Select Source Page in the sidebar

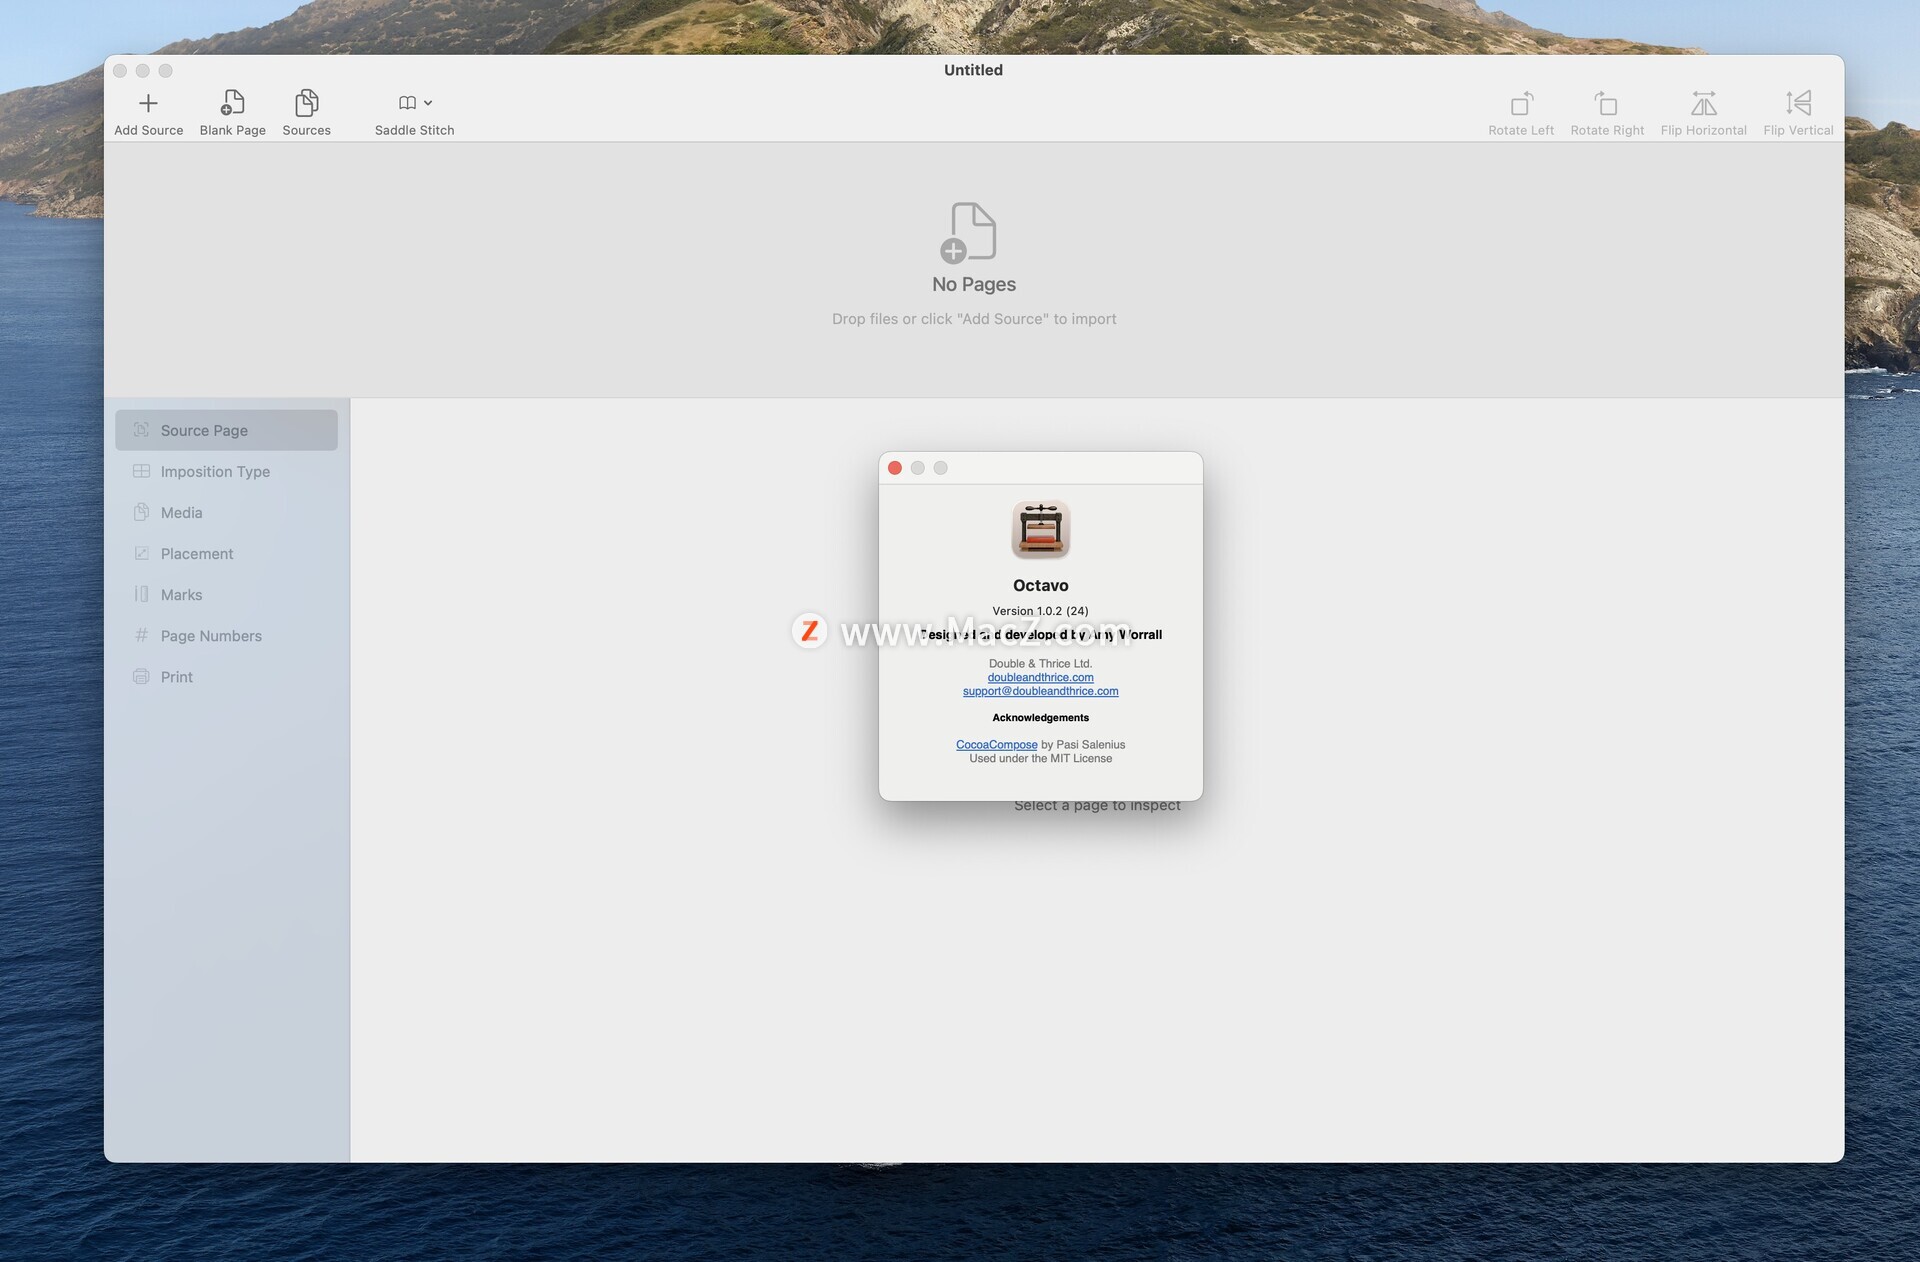coord(204,430)
